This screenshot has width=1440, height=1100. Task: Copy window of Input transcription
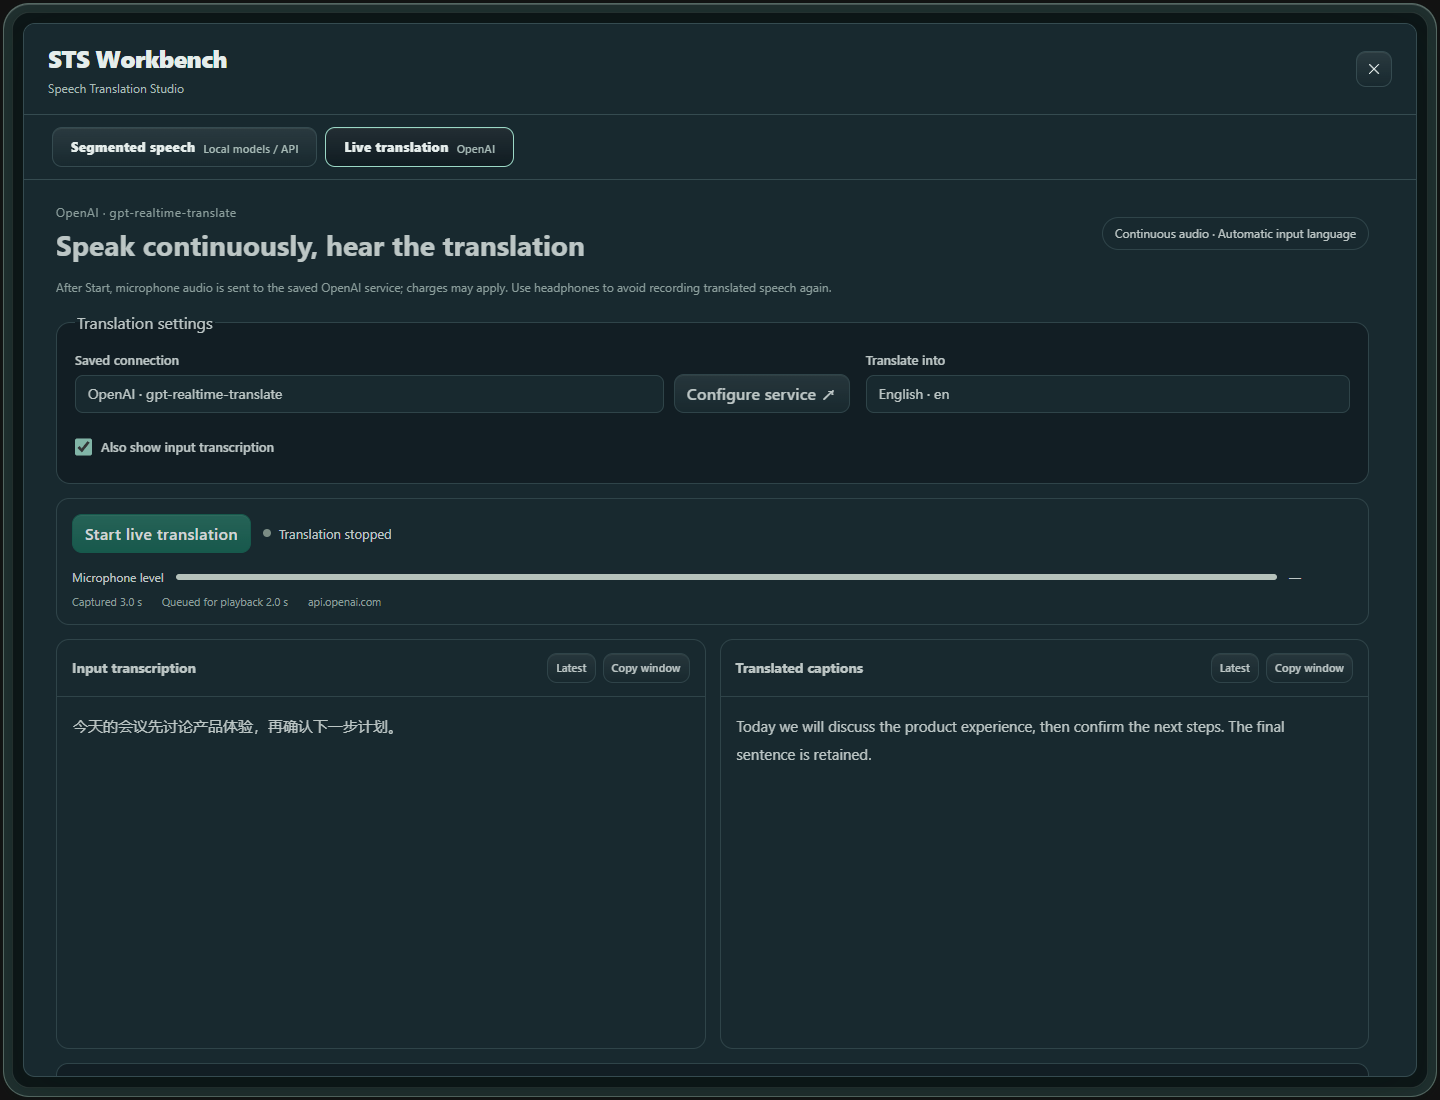pos(645,668)
